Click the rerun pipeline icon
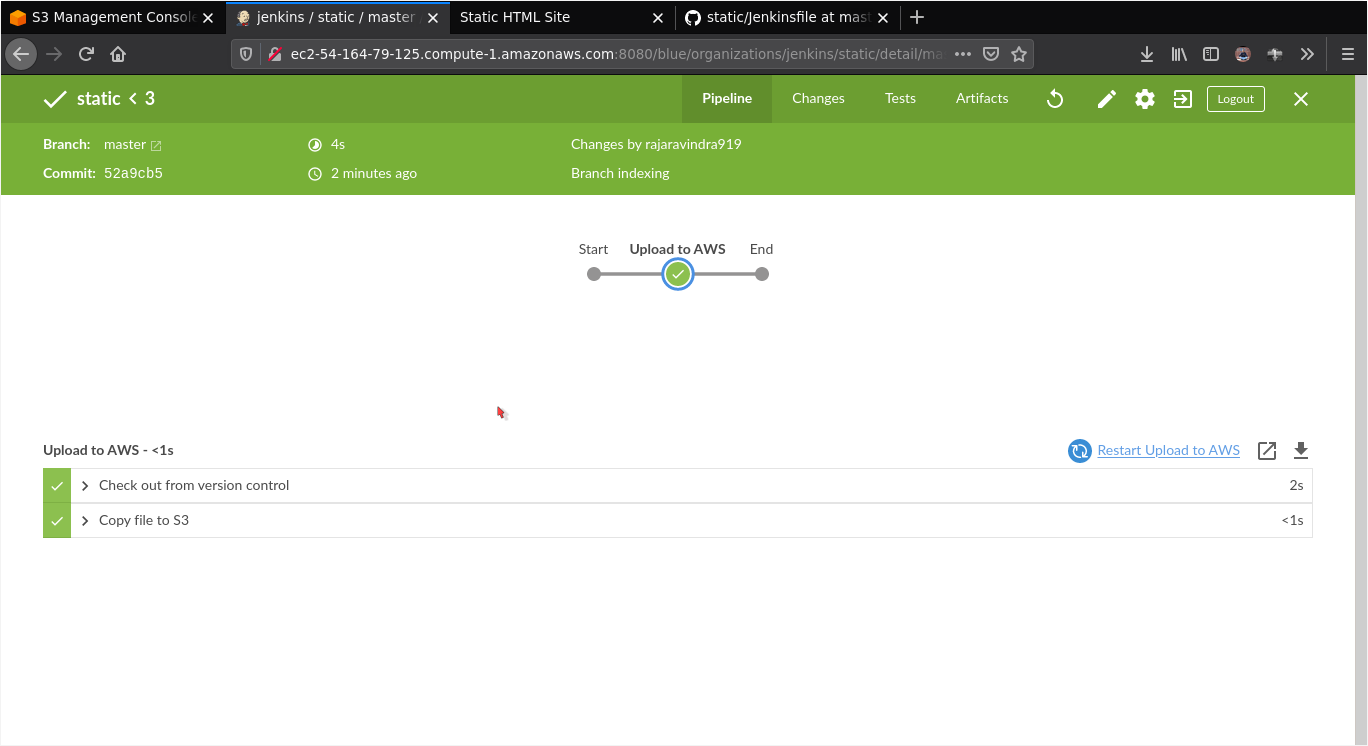The width and height of the screenshot is (1368, 746). pyautogui.click(x=1055, y=99)
